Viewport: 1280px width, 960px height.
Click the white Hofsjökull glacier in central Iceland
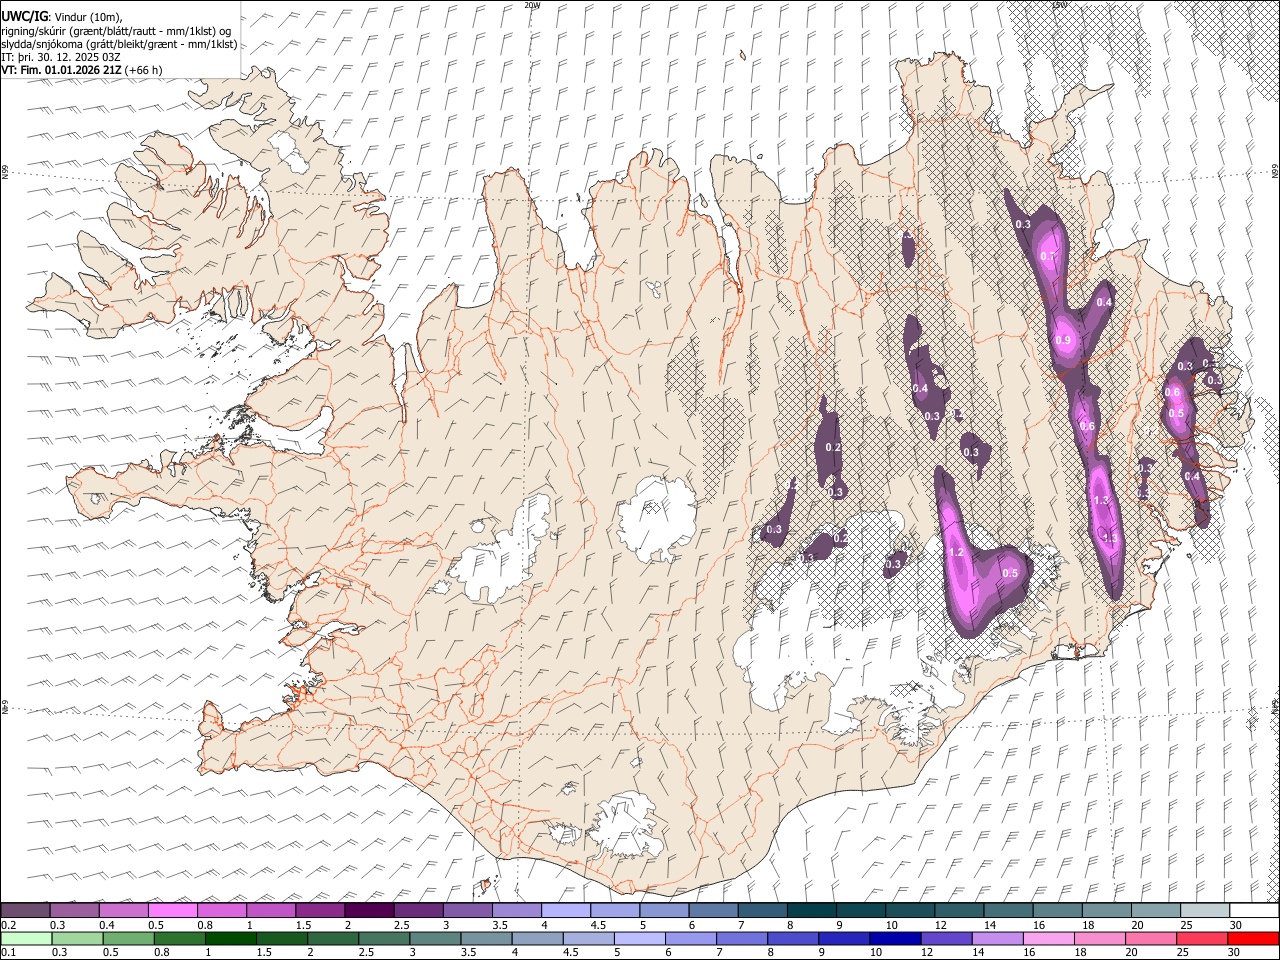(657, 517)
